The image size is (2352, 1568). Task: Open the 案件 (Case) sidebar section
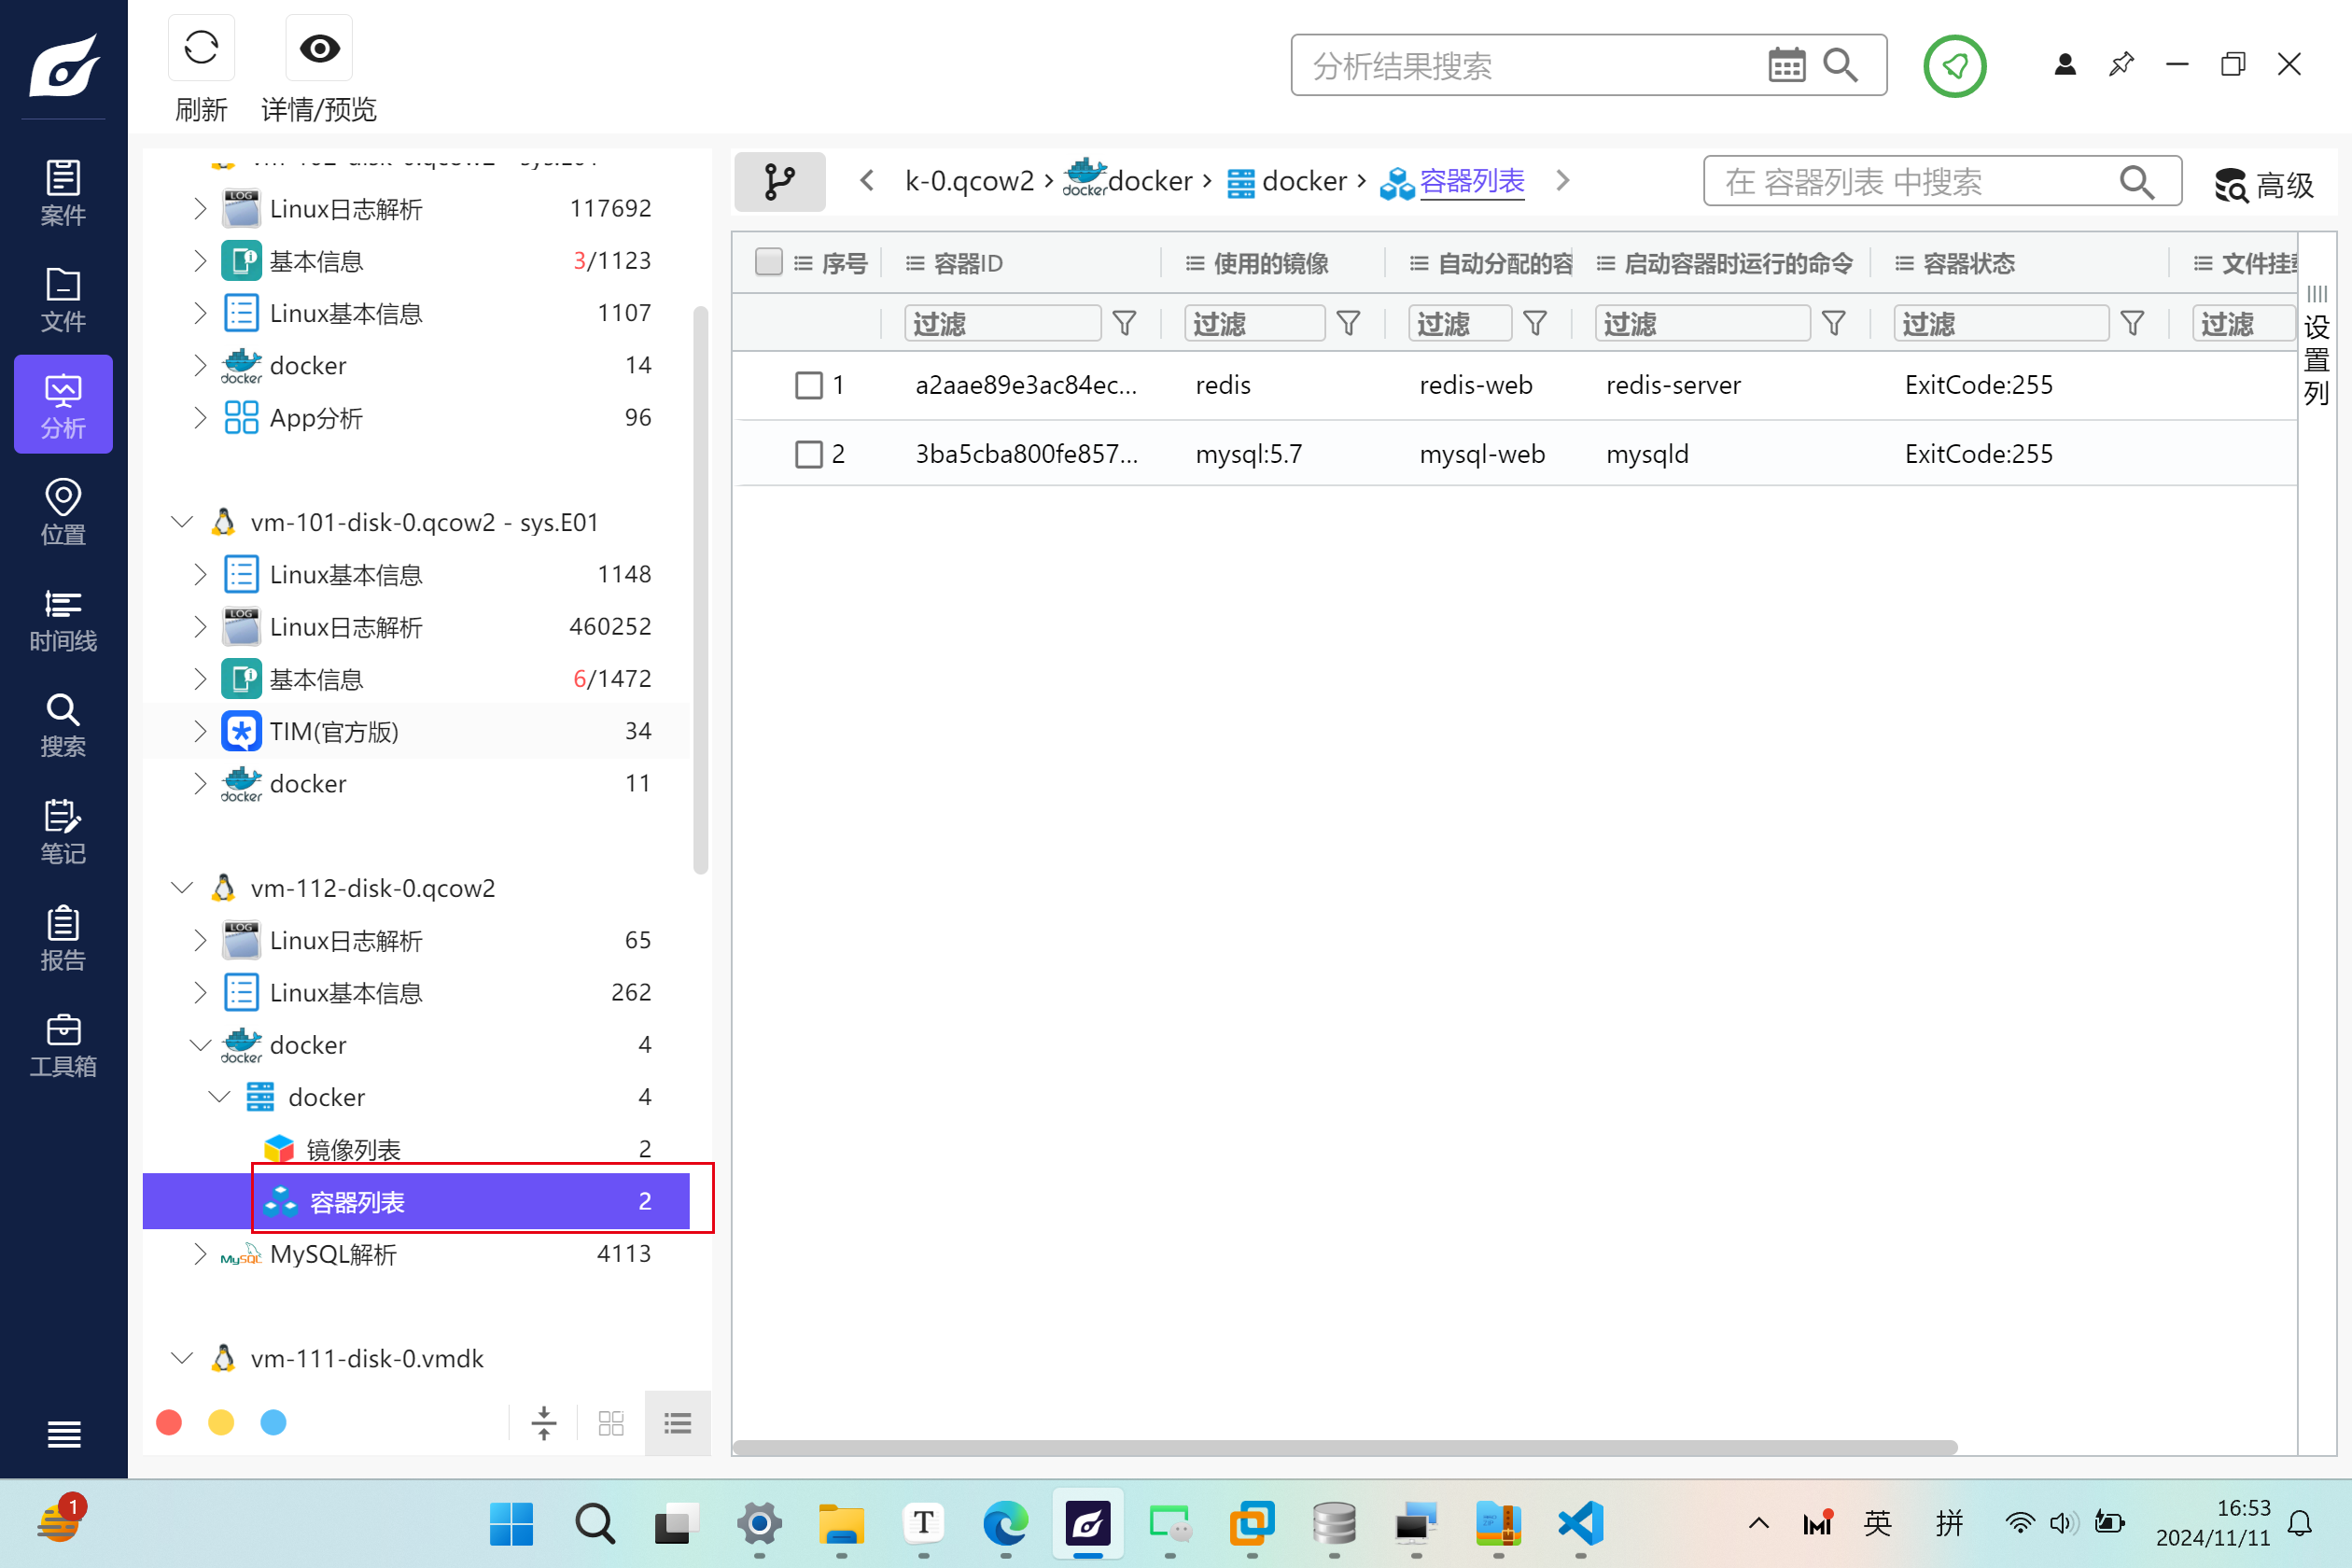[x=63, y=192]
